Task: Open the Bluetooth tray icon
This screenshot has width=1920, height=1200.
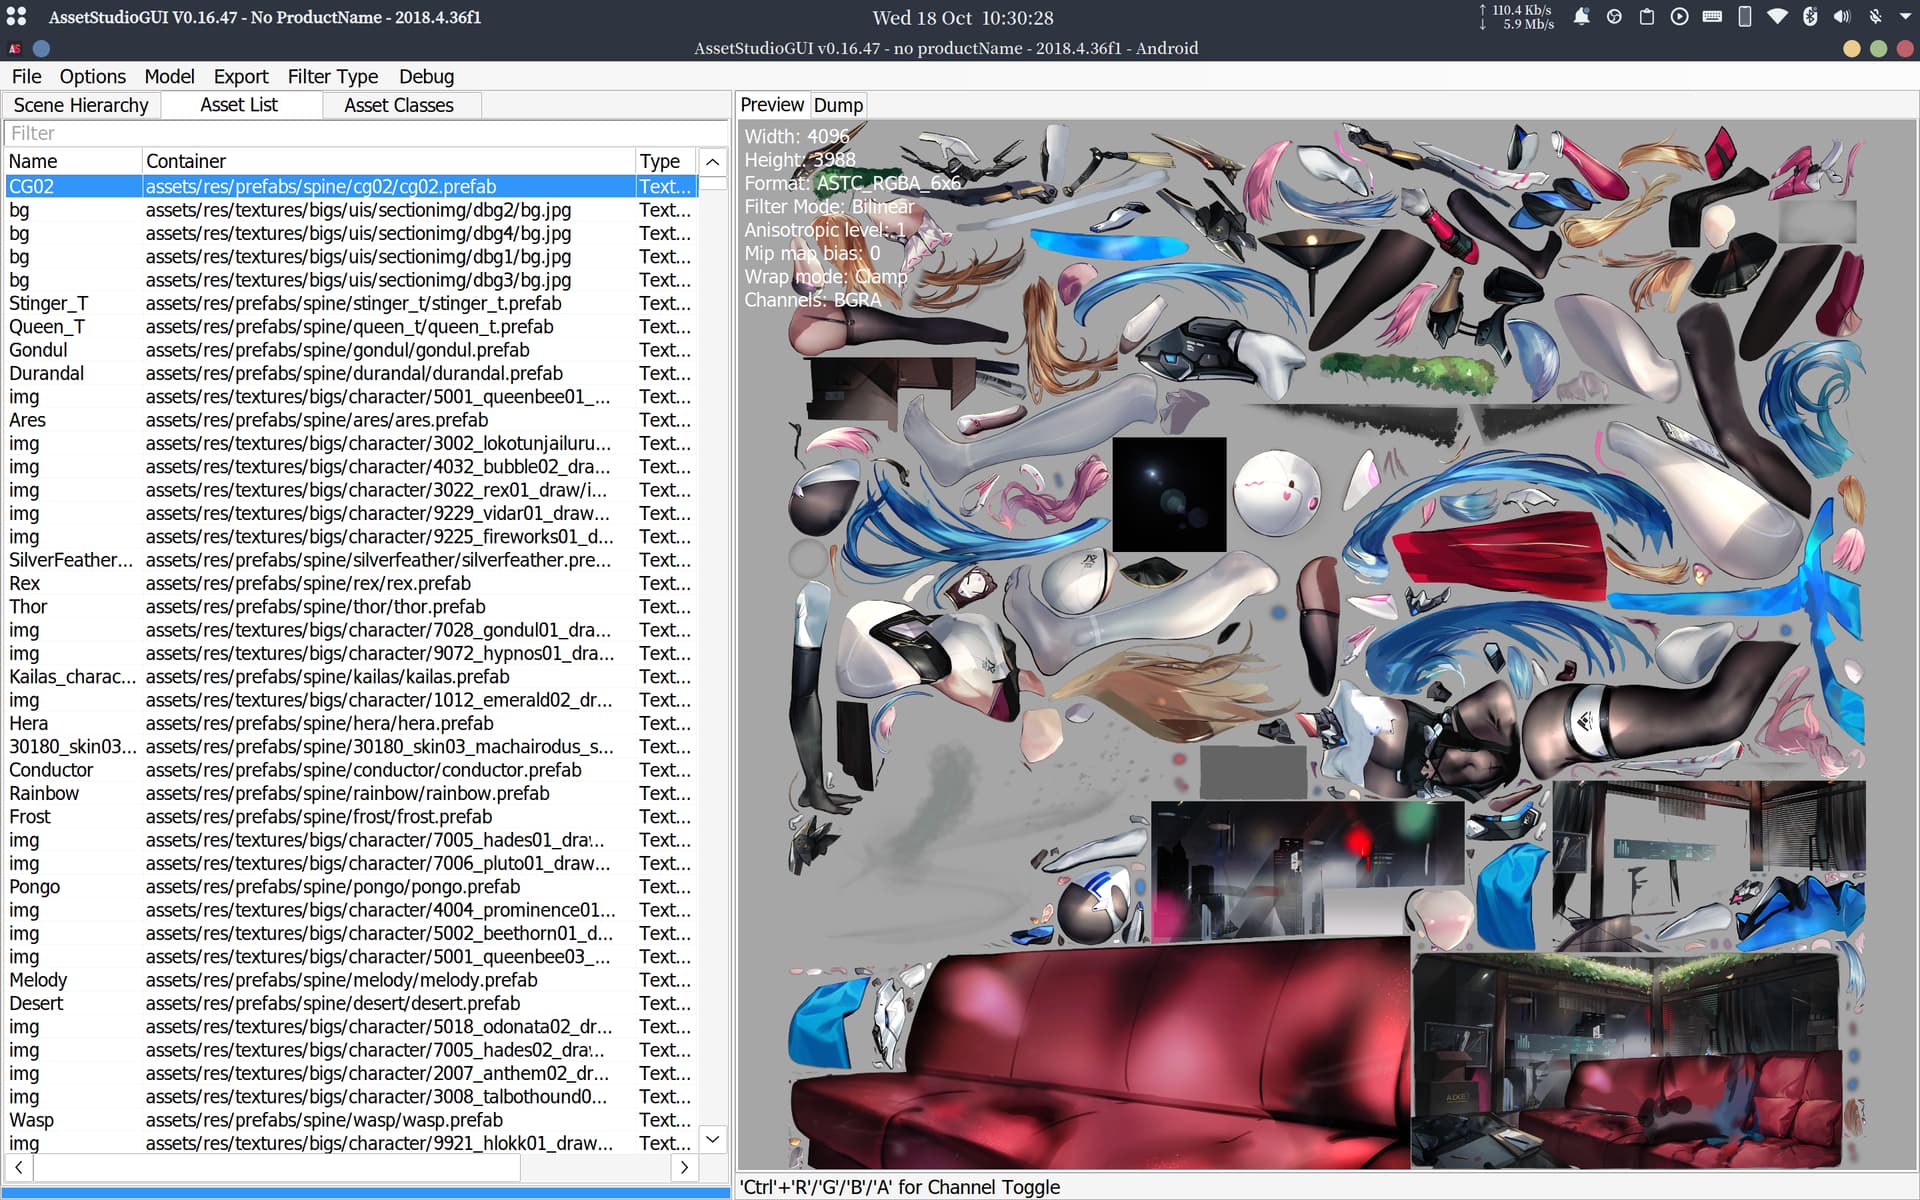Action: (x=1810, y=16)
